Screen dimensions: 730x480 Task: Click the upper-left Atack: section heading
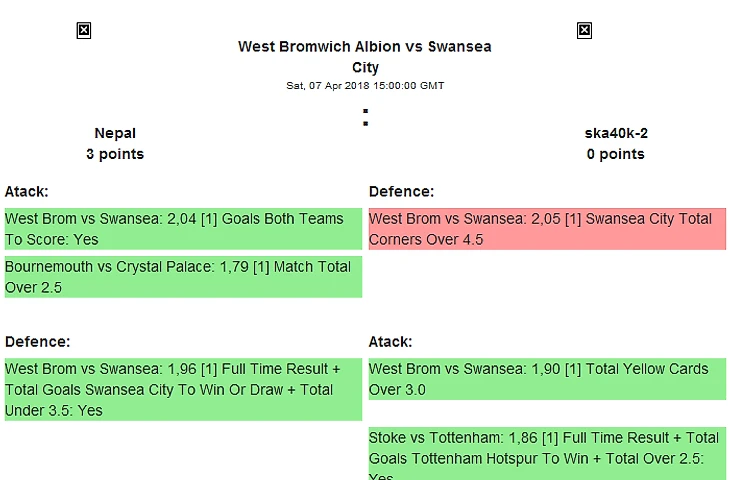point(27,191)
